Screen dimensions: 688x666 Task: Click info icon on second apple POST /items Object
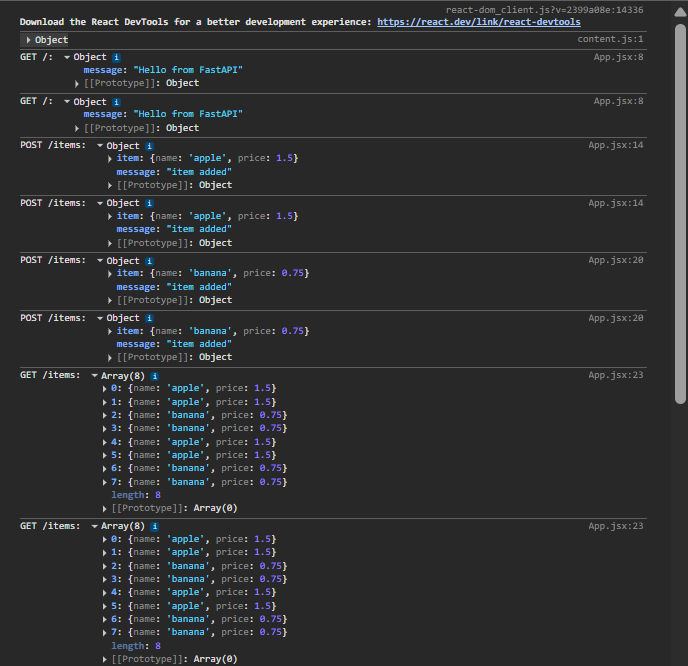(x=150, y=203)
